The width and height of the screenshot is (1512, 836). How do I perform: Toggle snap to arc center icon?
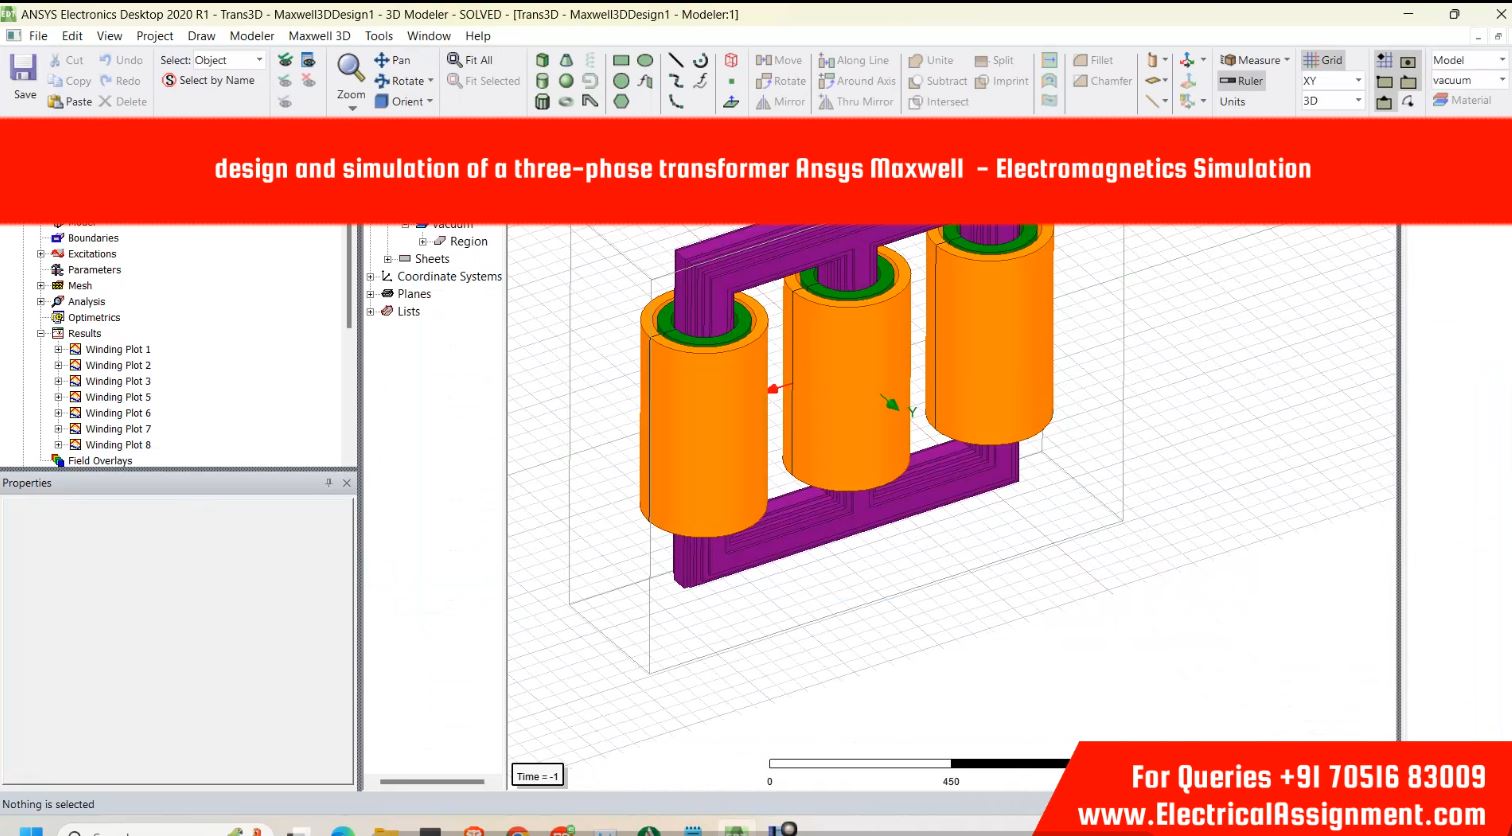point(1408,101)
